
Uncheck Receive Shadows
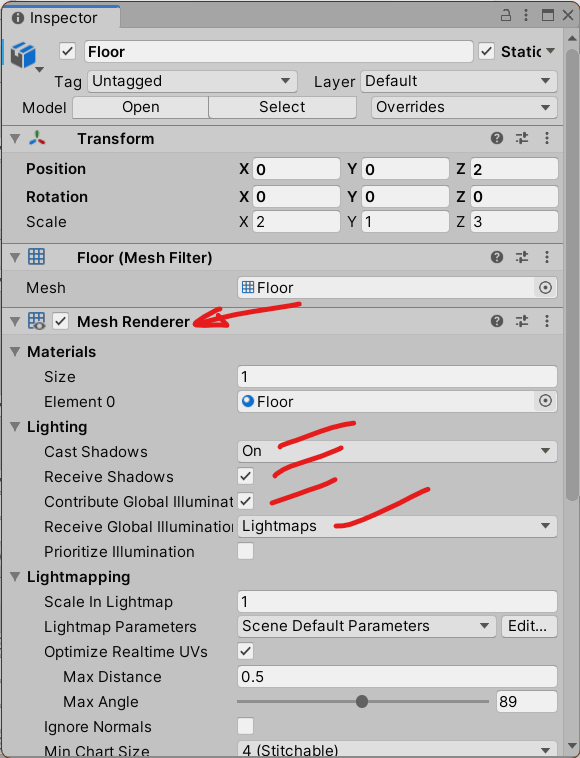click(246, 476)
